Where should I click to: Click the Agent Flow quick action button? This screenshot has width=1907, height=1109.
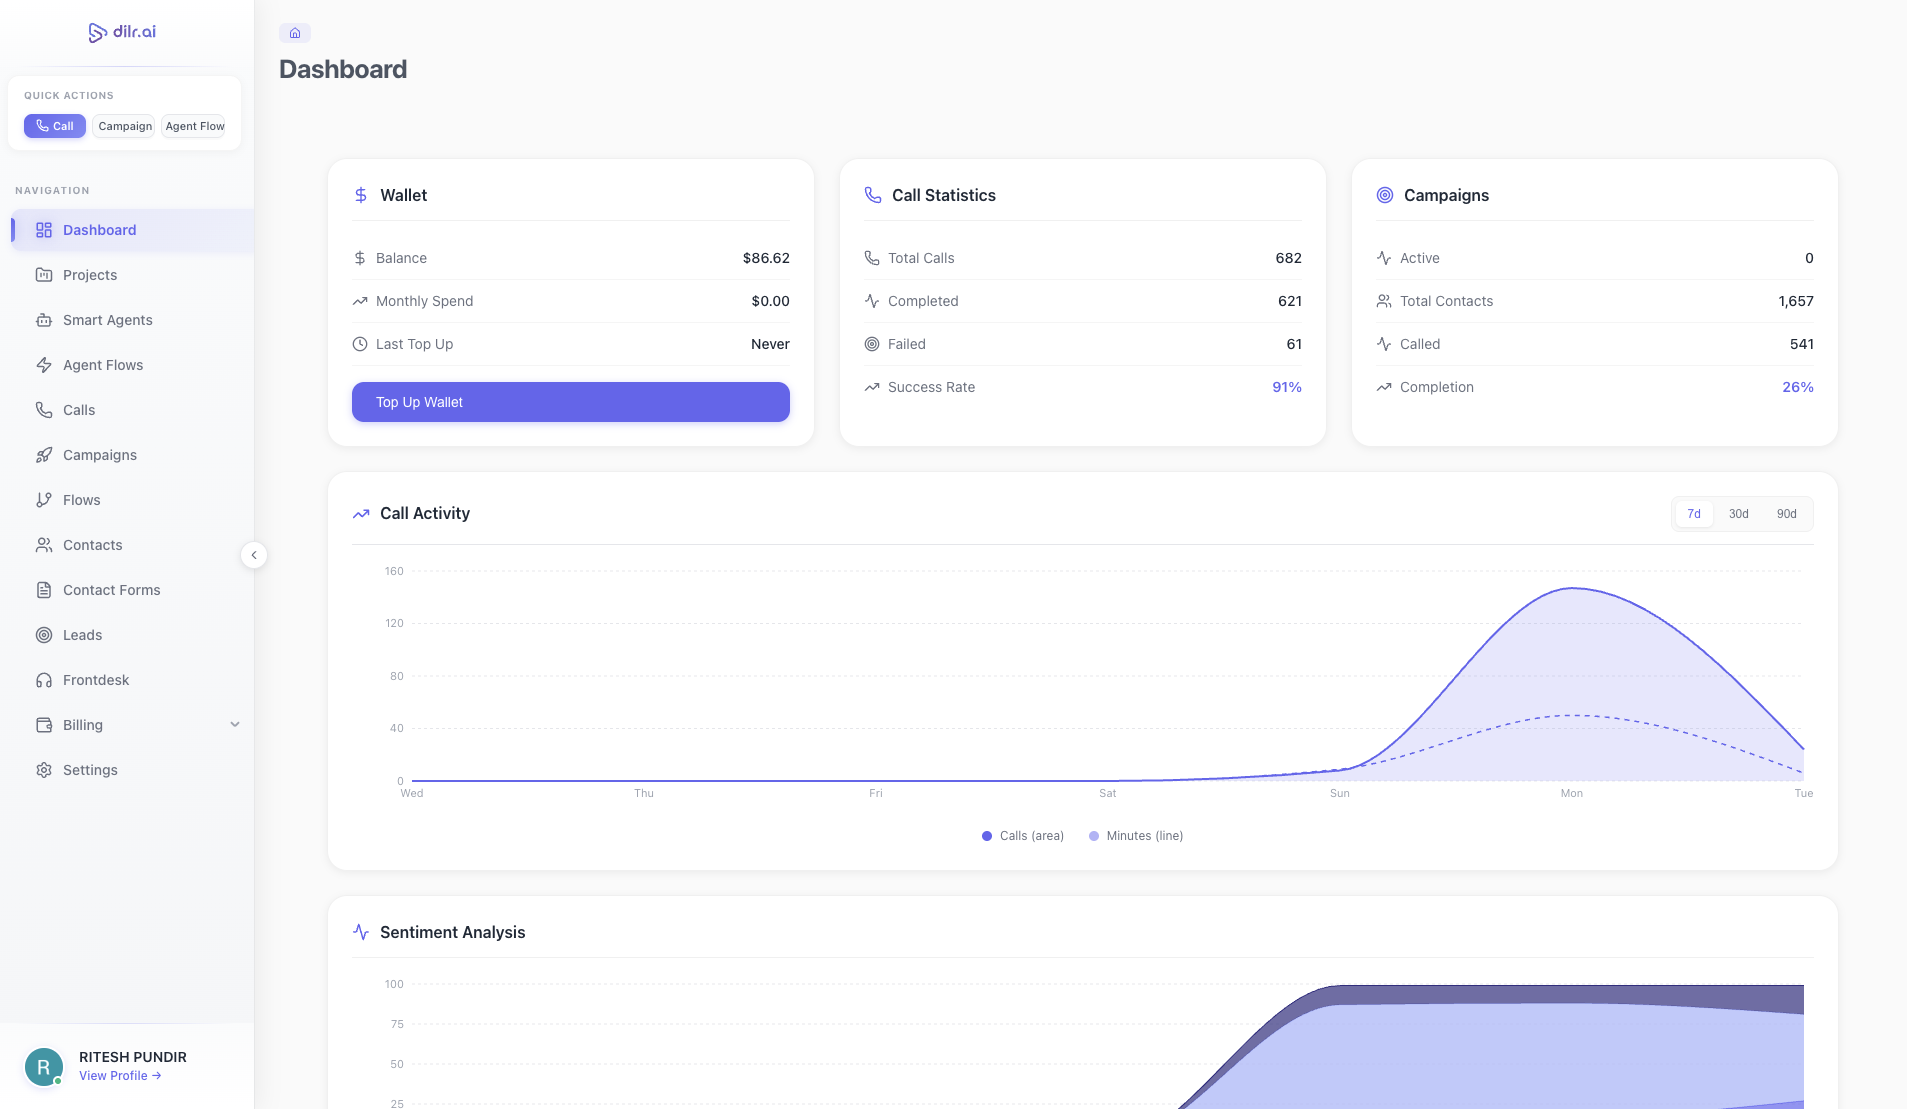point(195,126)
